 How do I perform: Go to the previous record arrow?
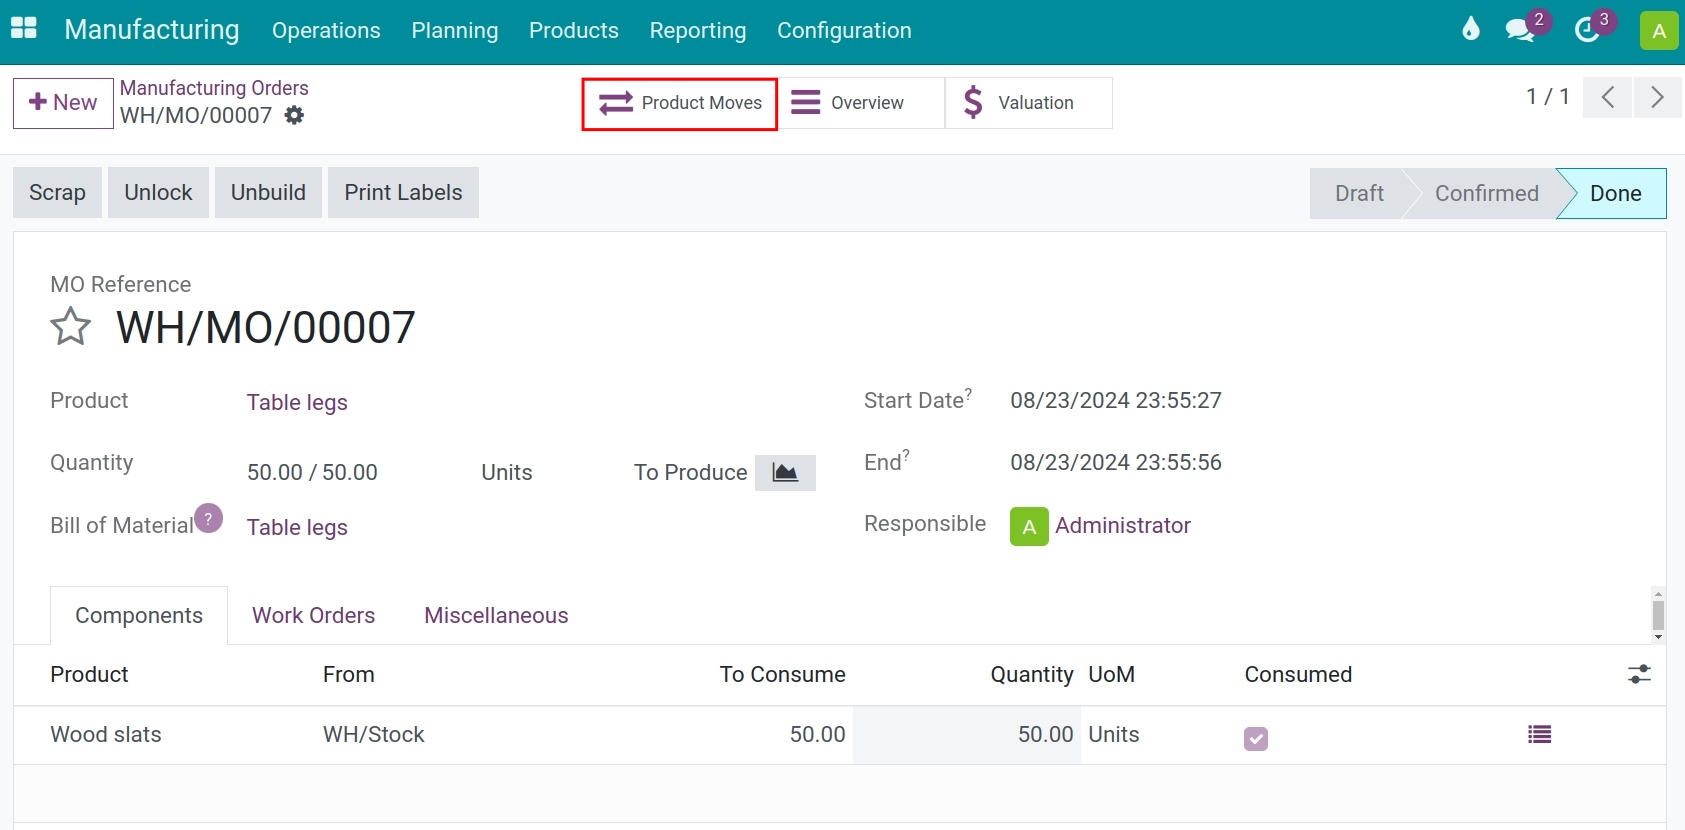click(1608, 97)
